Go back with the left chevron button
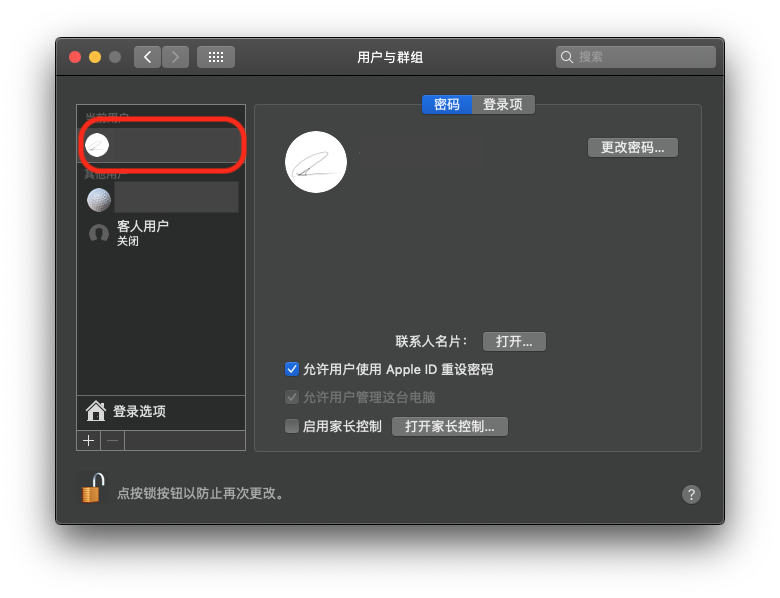This screenshot has width=780, height=598. pos(148,57)
